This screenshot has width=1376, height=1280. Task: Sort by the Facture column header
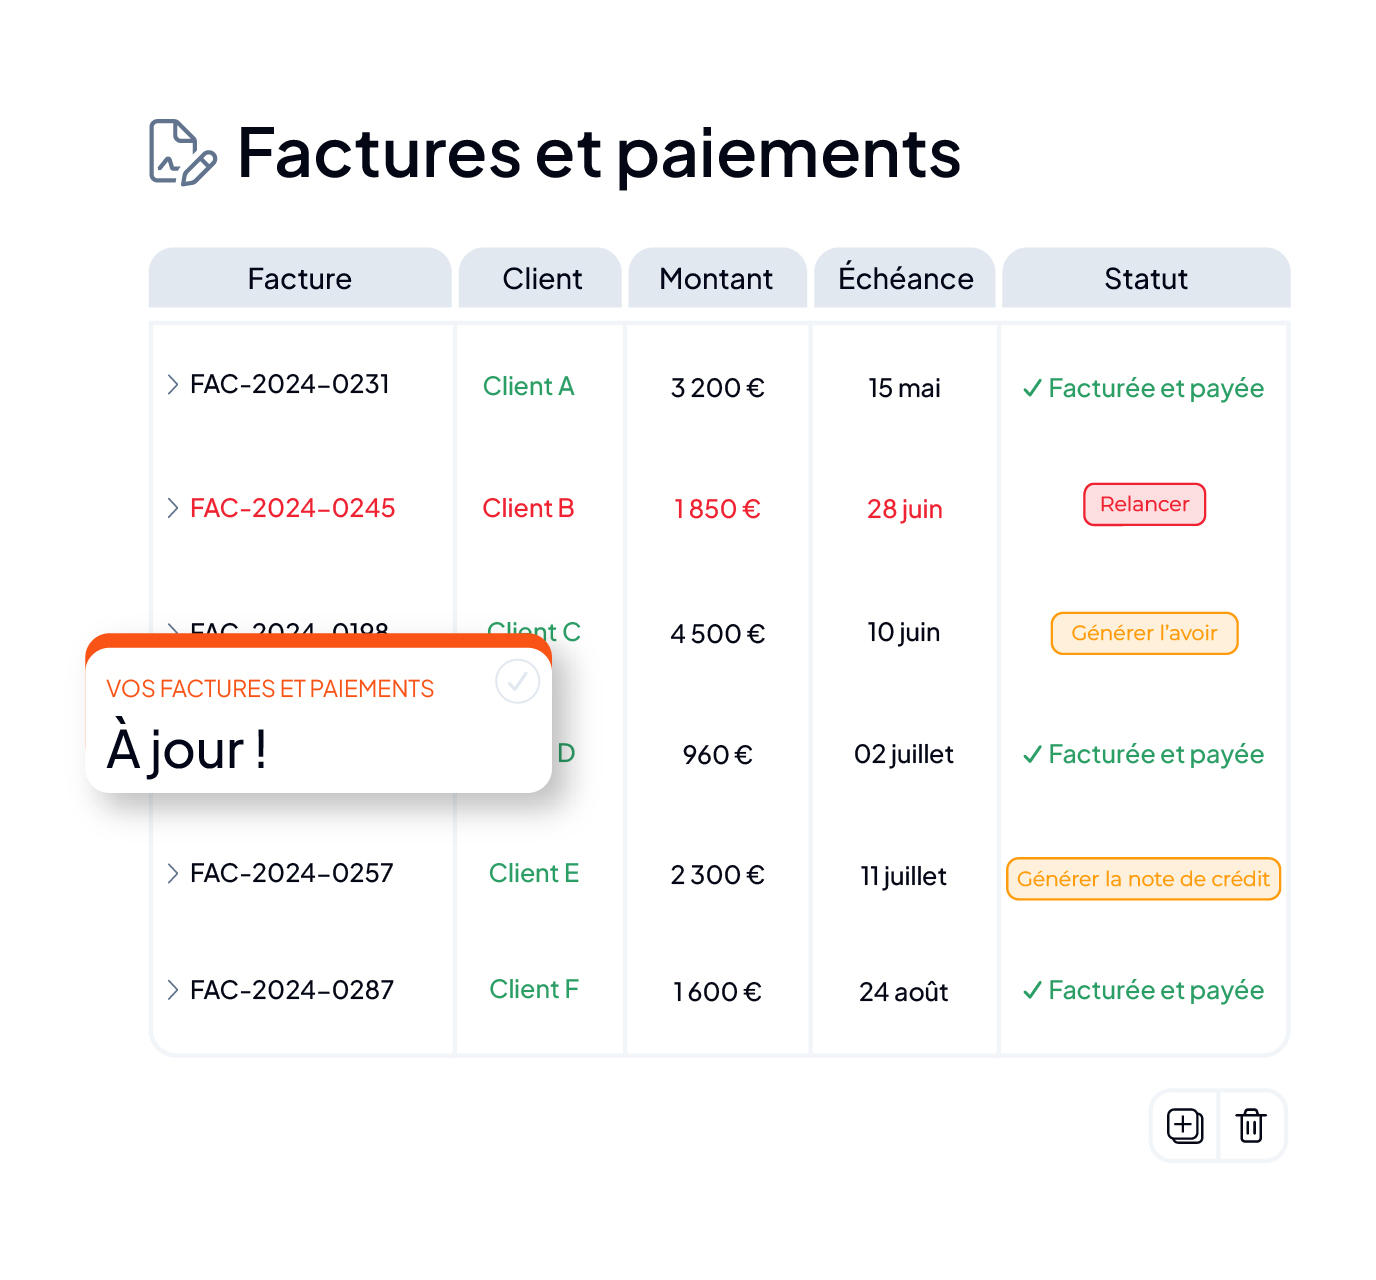300,278
